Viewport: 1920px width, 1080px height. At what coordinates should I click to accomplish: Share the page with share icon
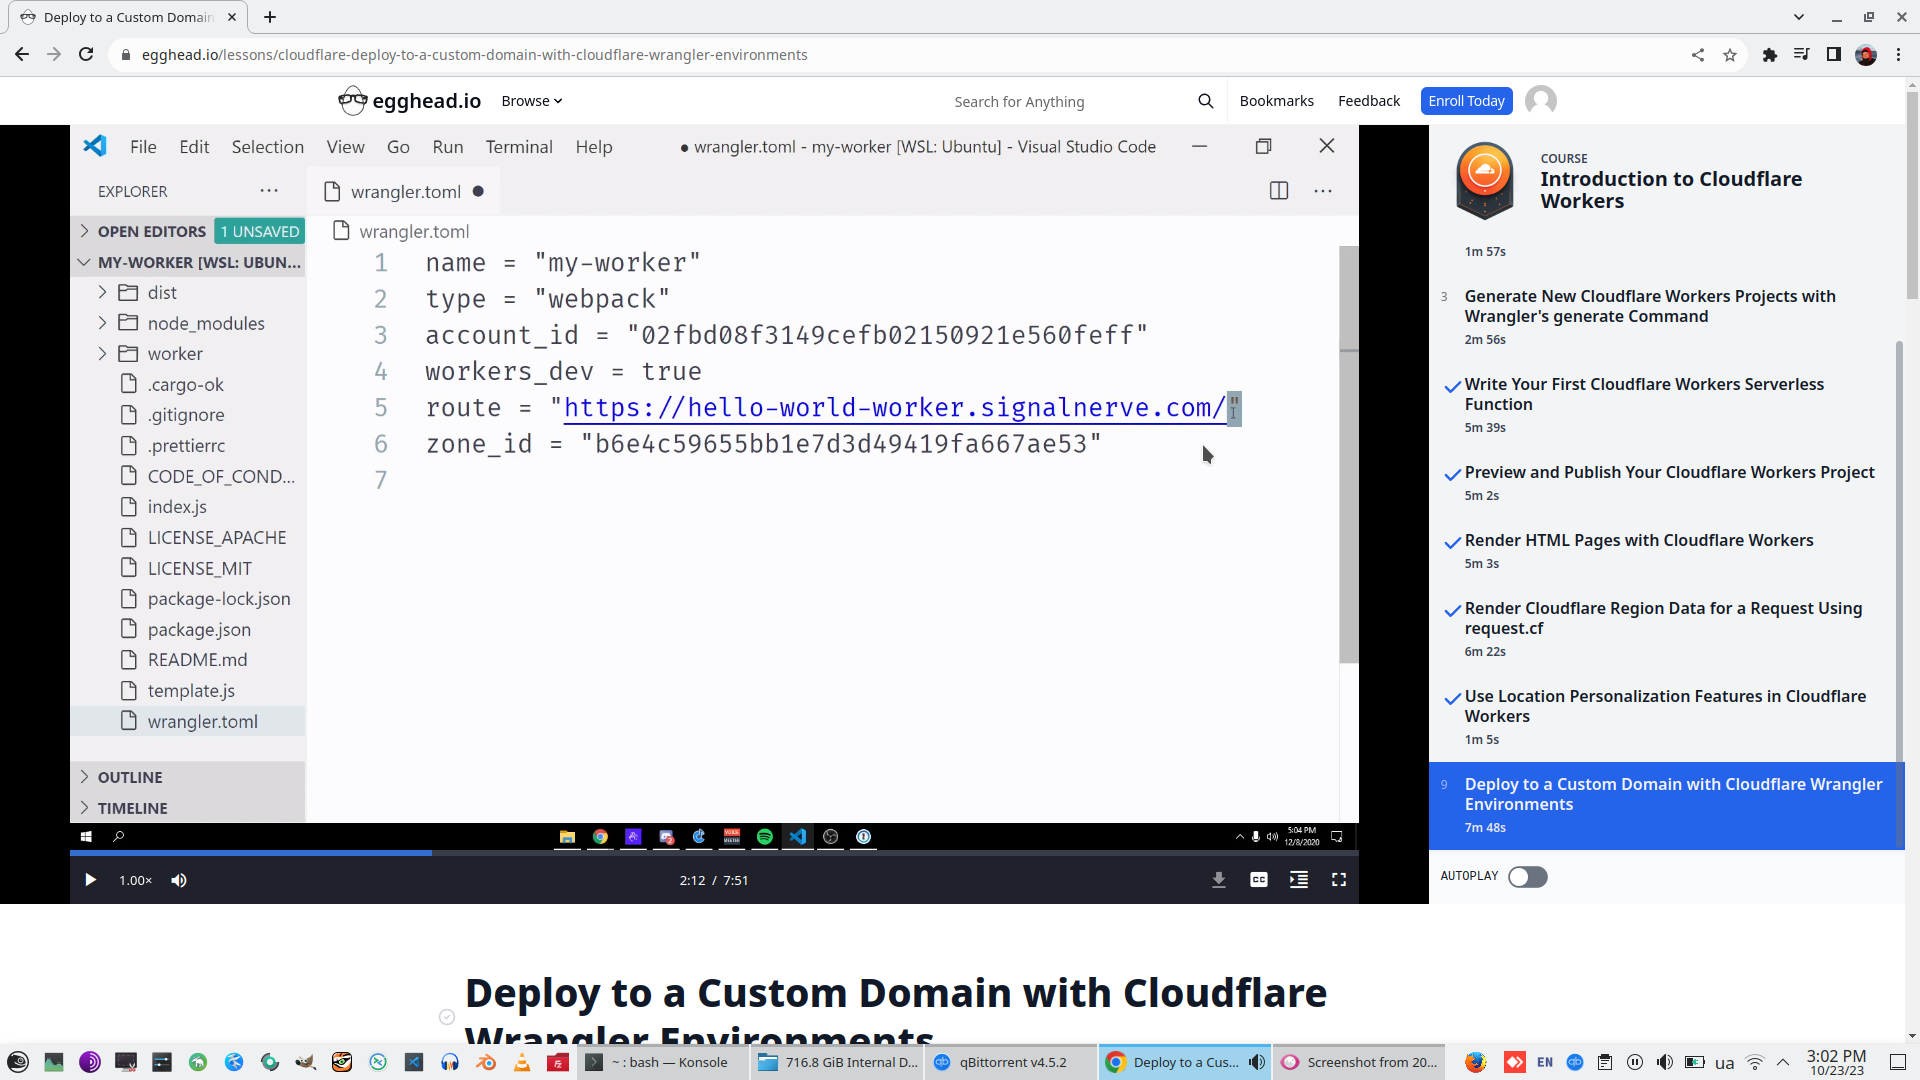click(1697, 55)
